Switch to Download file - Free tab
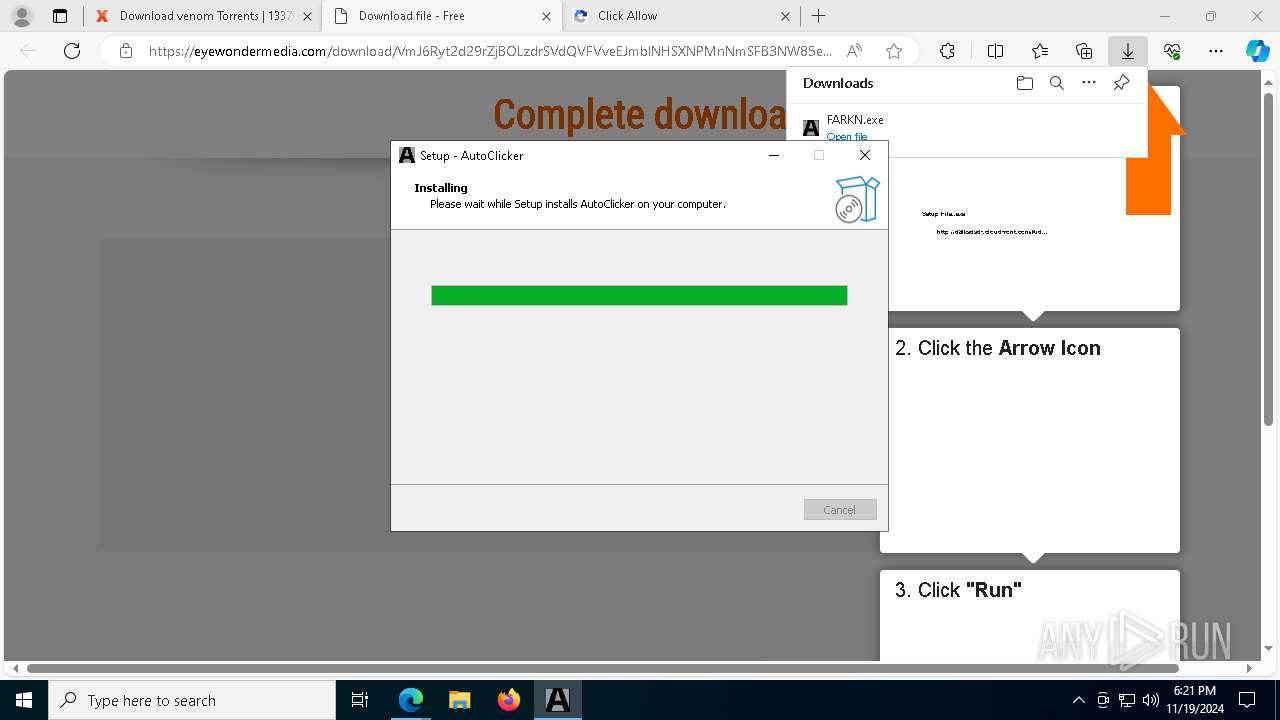Image resolution: width=1280 pixels, height=720 pixels. tap(440, 16)
